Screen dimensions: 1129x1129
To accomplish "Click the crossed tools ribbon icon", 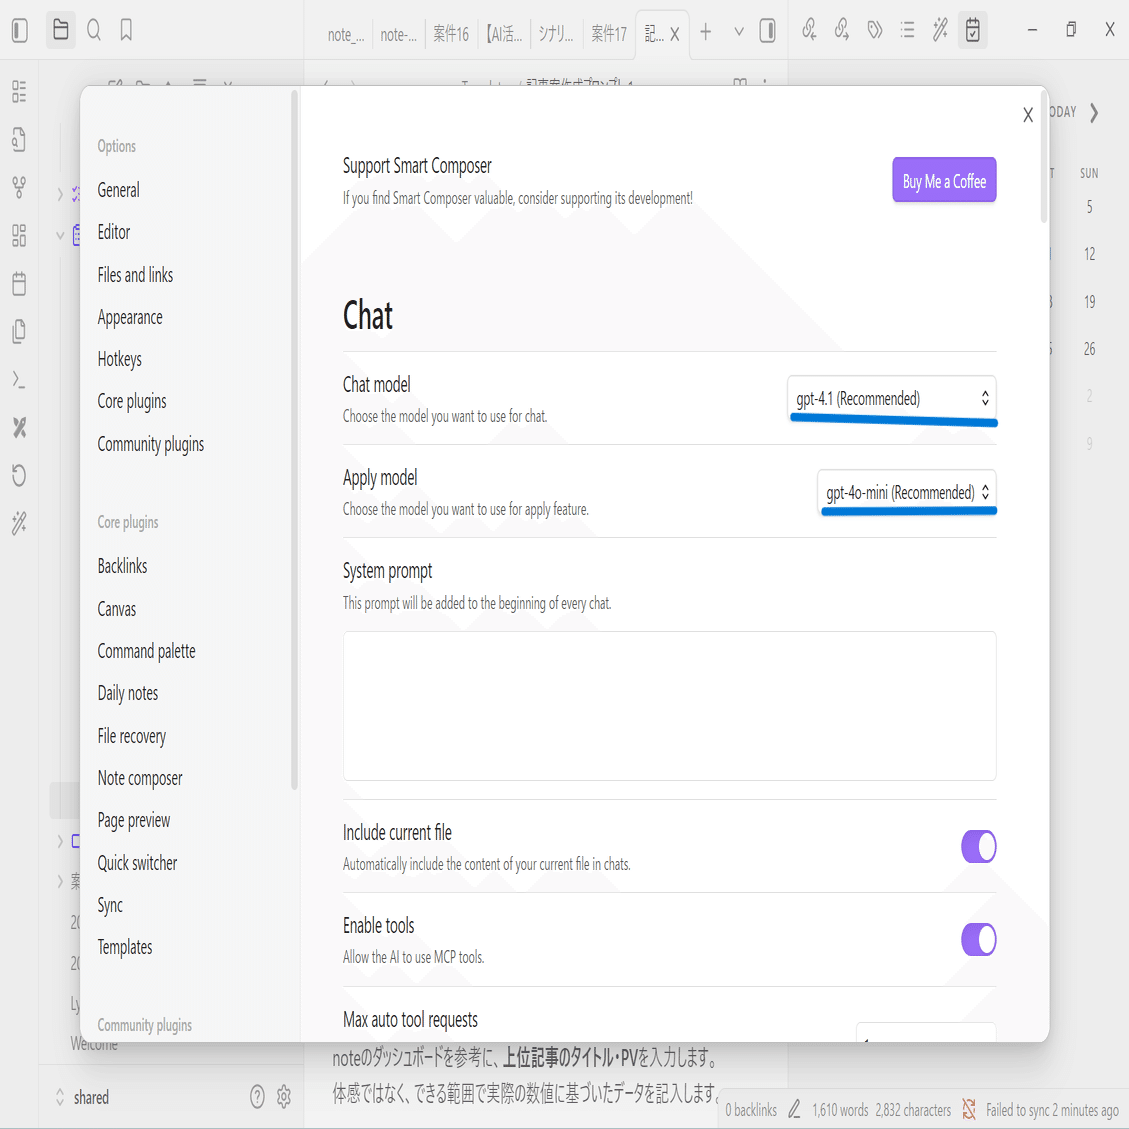I will pos(19,428).
